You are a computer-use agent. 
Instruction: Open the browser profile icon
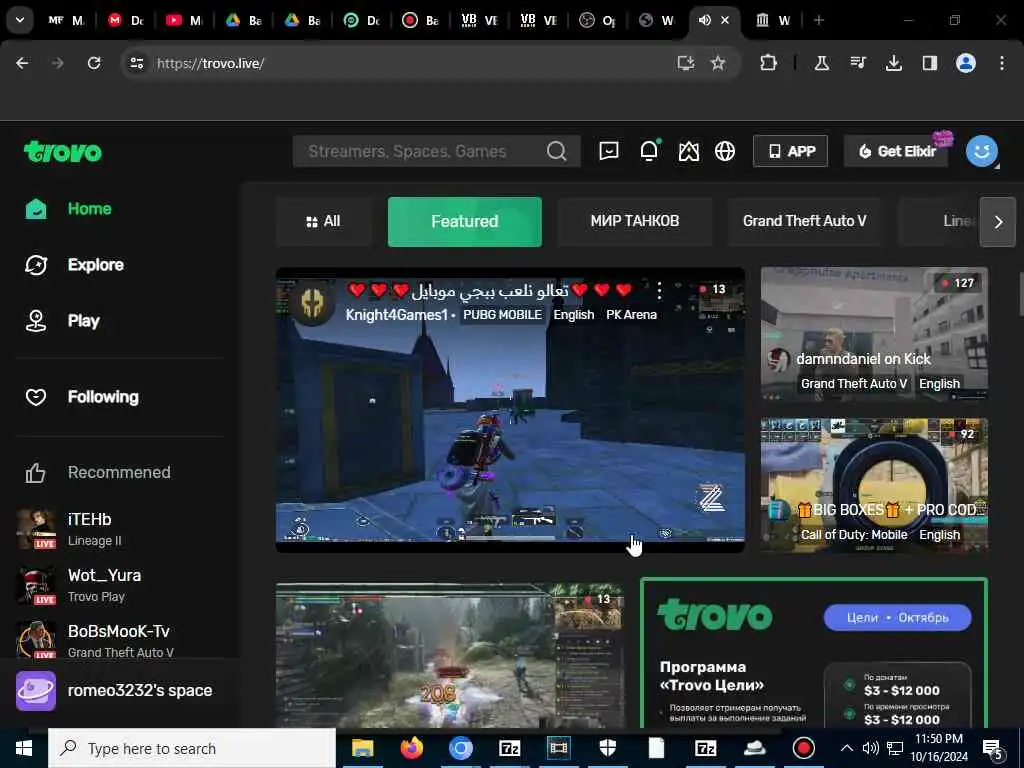coord(966,63)
